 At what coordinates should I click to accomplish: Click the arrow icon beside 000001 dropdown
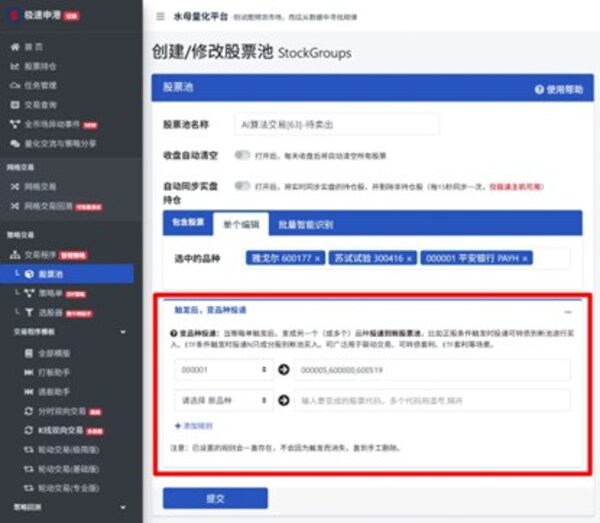pyautogui.click(x=283, y=370)
